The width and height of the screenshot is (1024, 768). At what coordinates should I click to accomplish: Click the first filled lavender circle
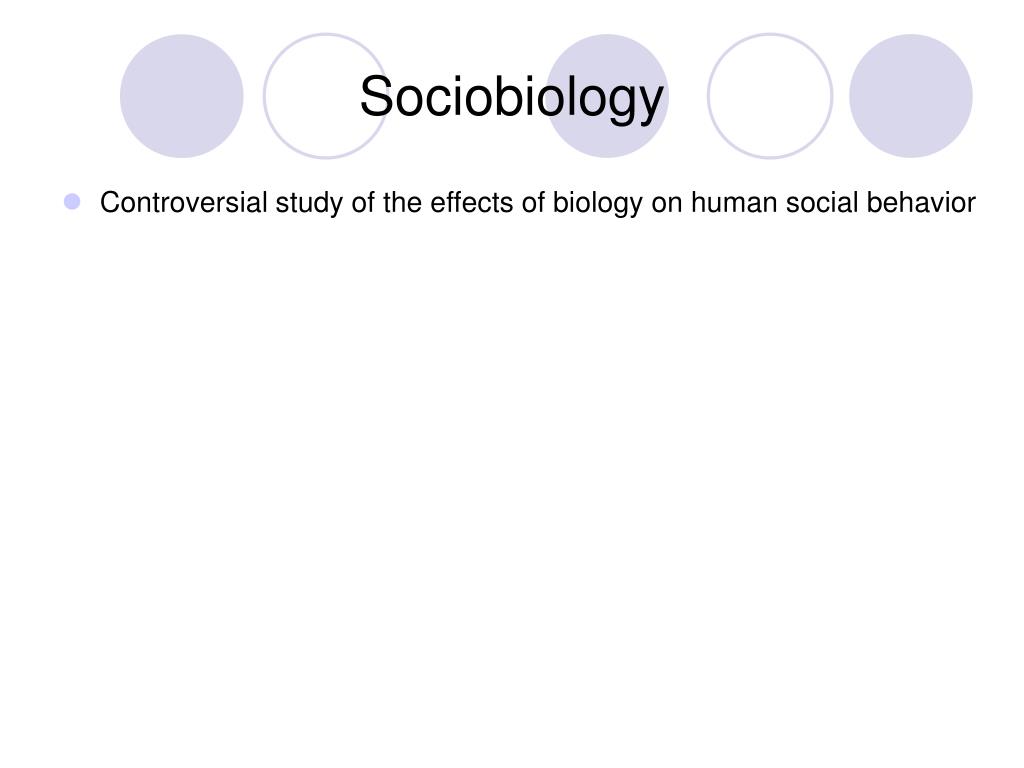(182, 96)
